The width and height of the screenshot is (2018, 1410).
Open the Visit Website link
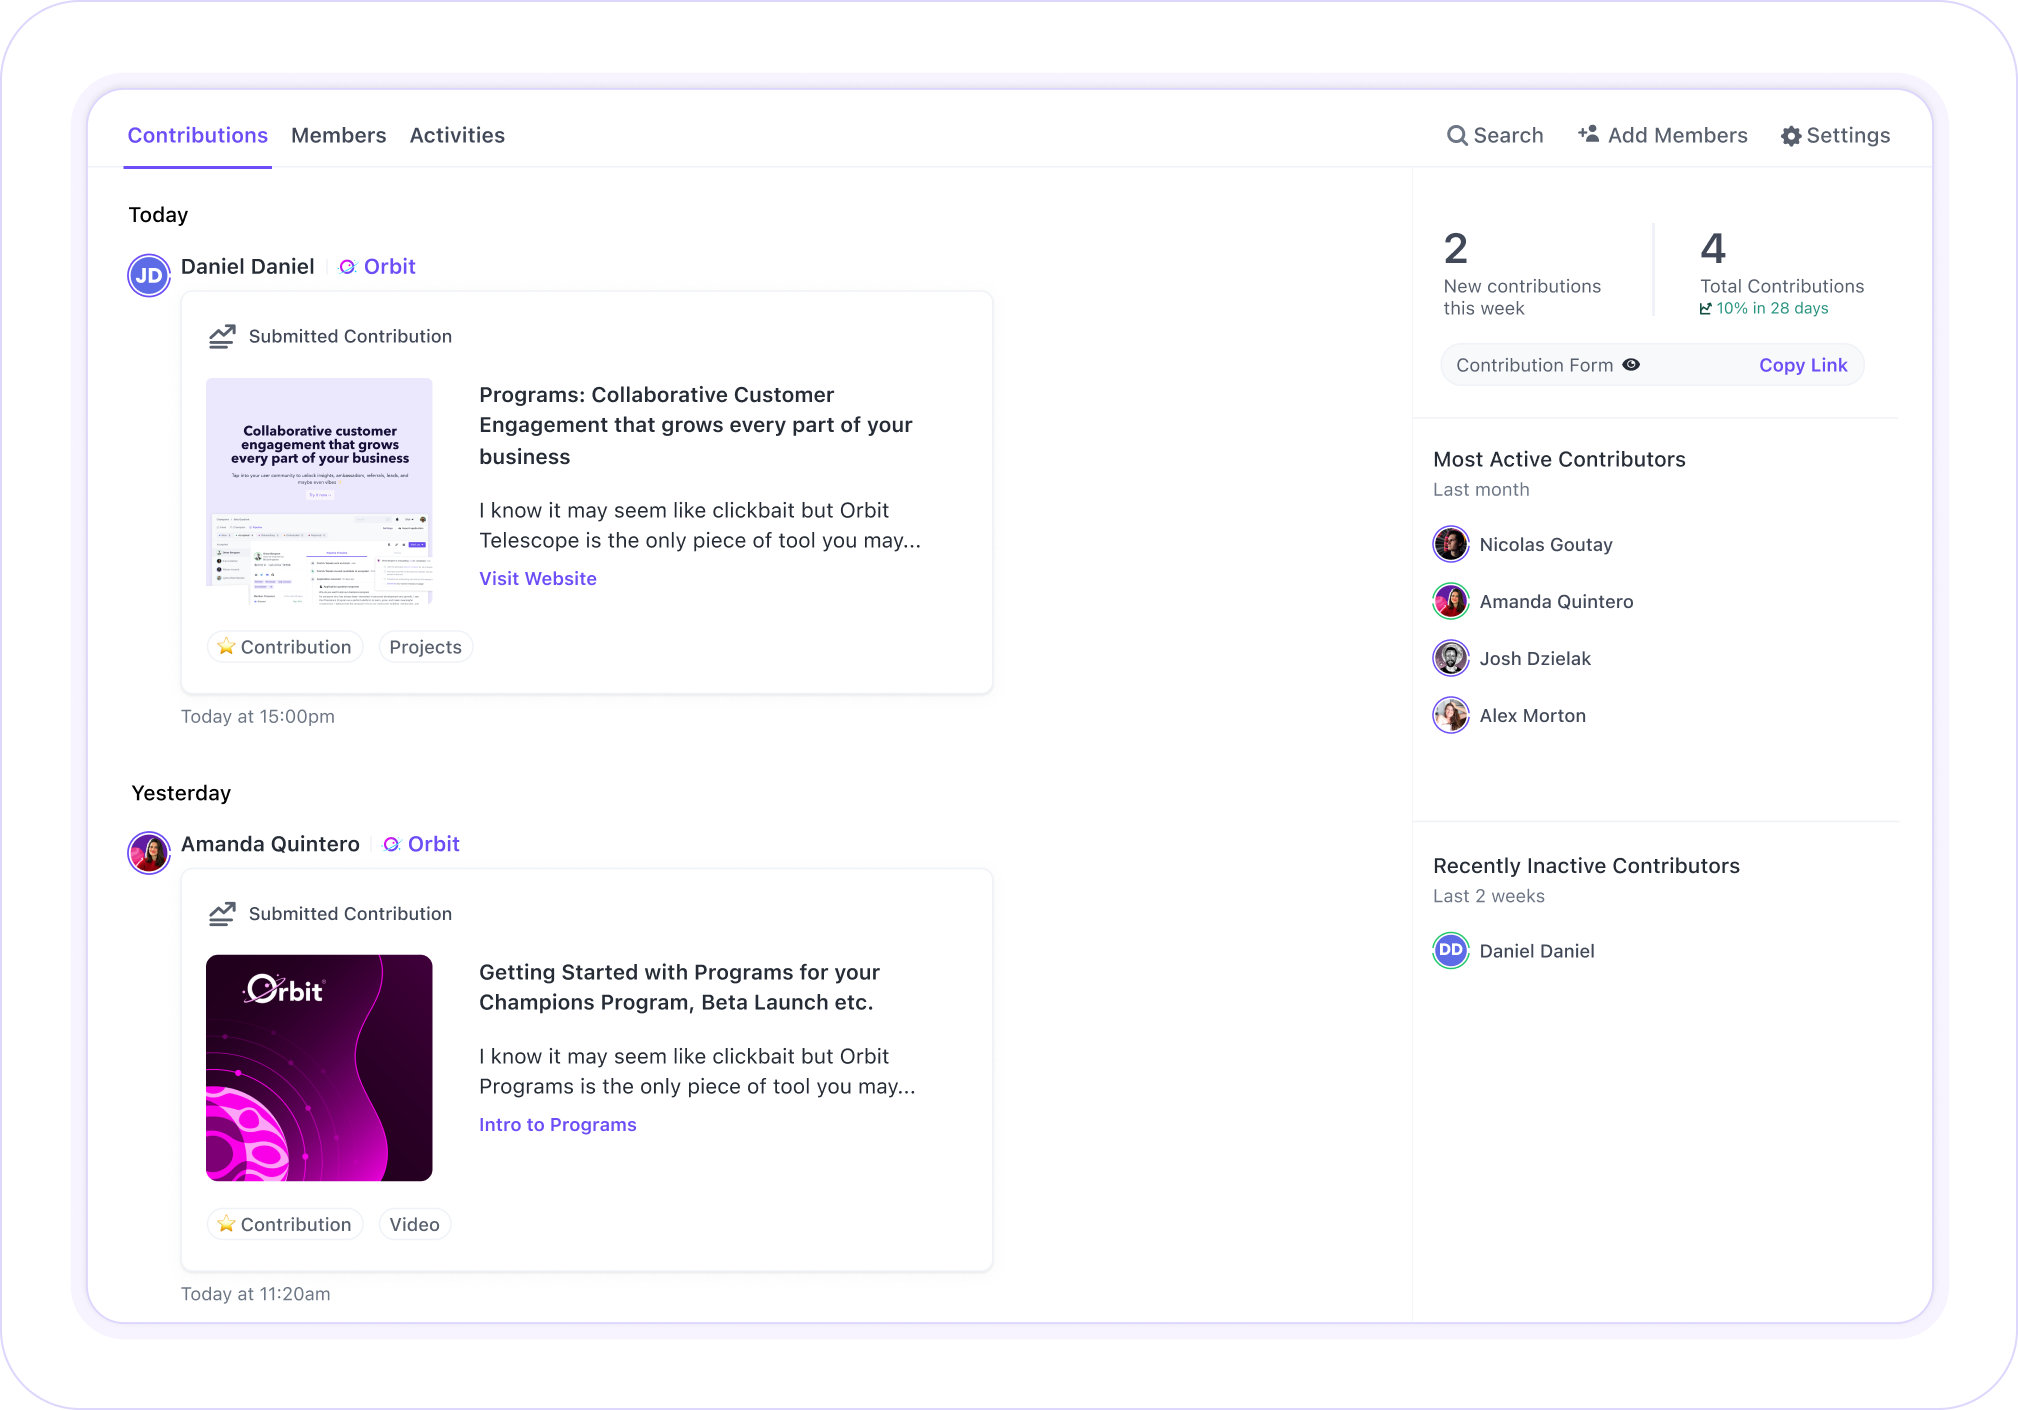coord(538,579)
